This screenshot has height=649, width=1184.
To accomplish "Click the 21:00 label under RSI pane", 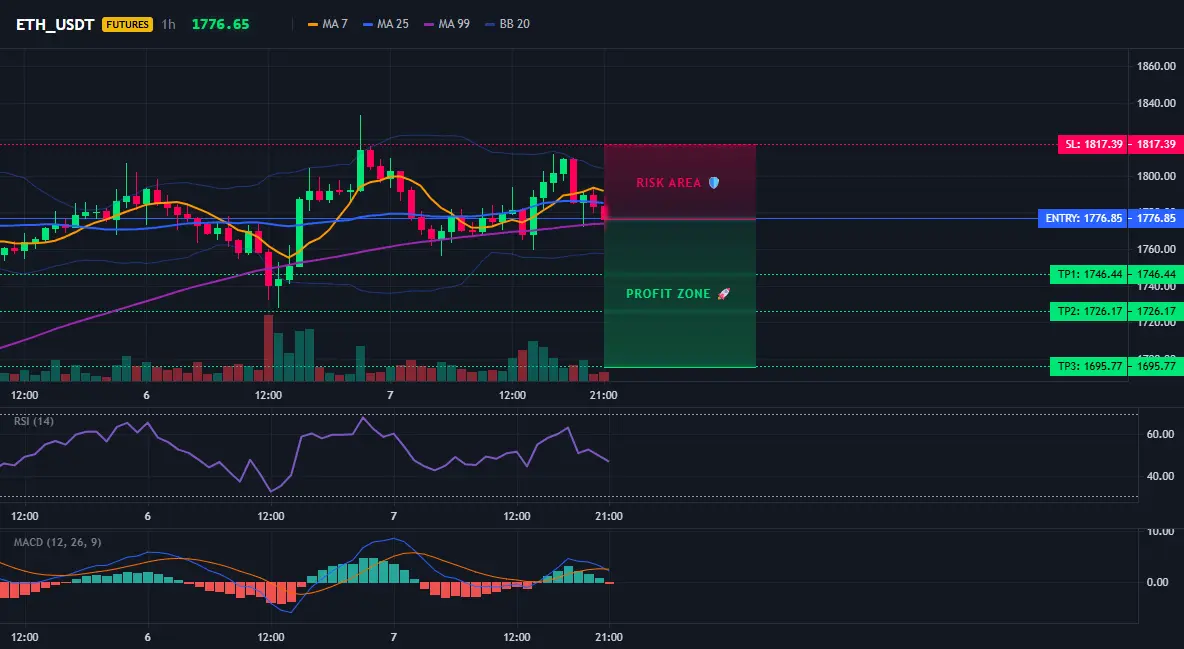I will (609, 516).
